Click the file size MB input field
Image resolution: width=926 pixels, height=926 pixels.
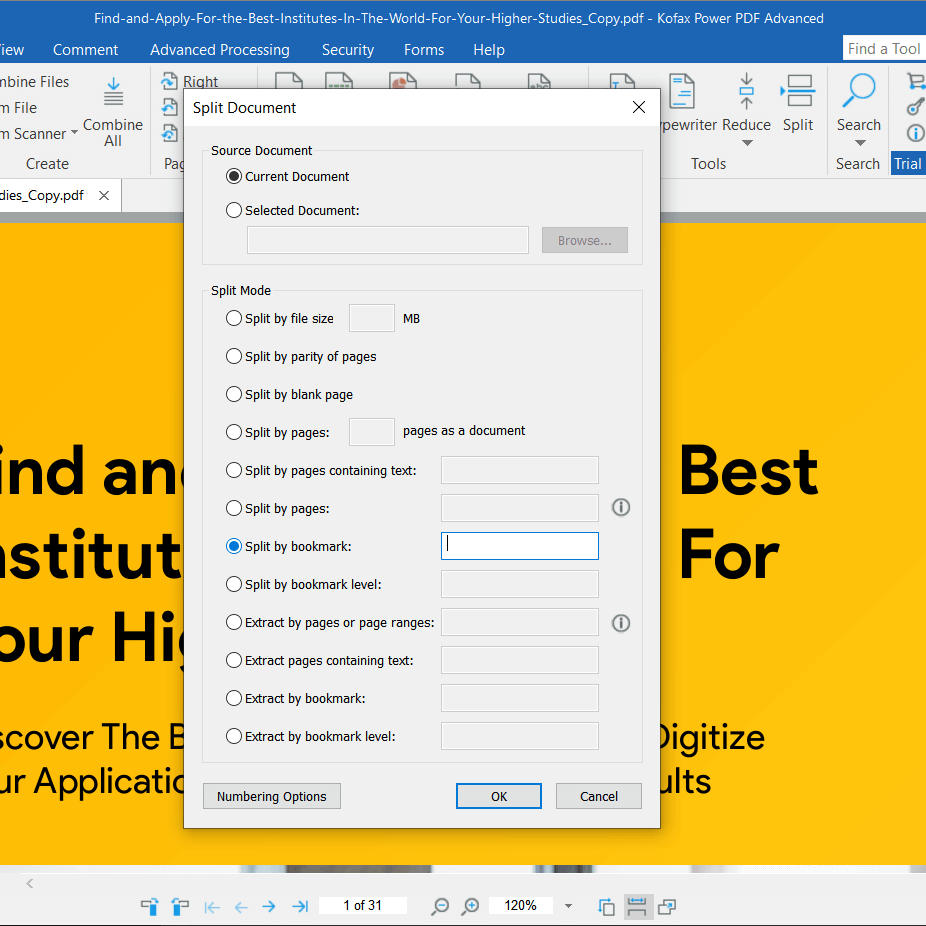(x=372, y=318)
